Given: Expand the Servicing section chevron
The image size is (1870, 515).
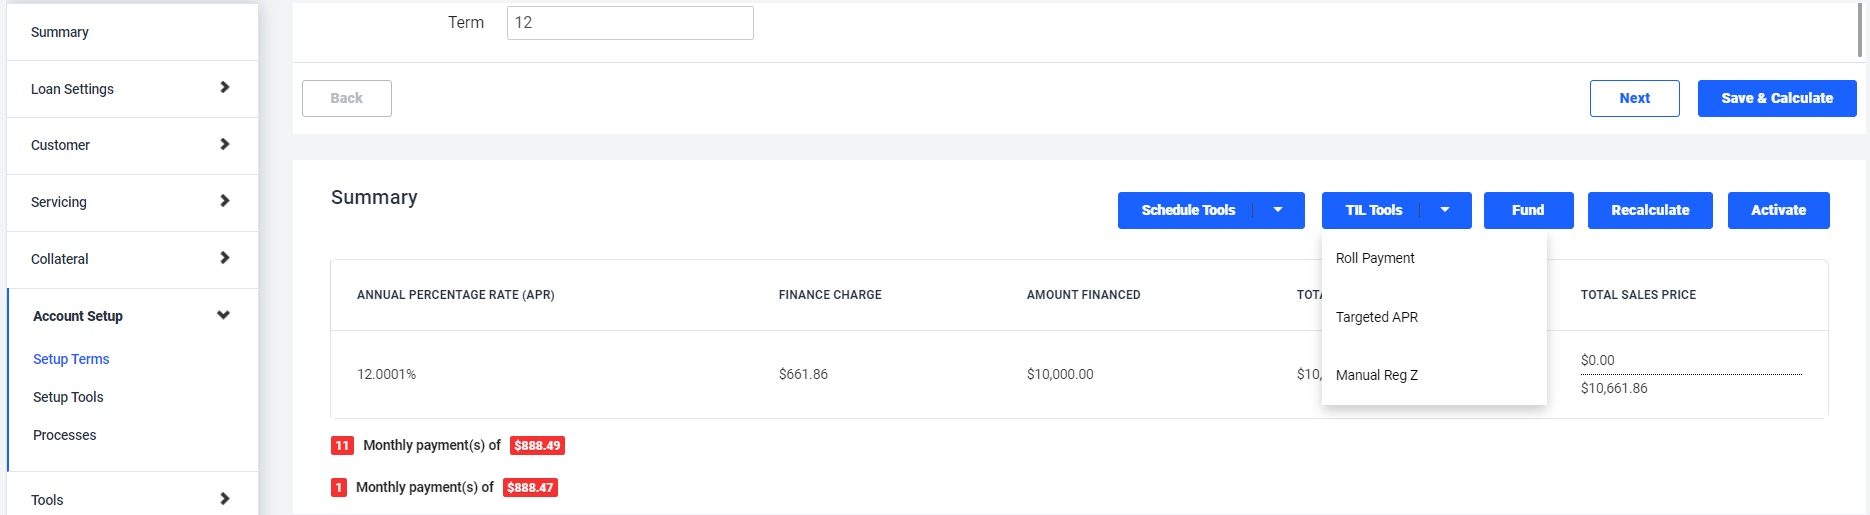Looking at the screenshot, I should click(224, 201).
